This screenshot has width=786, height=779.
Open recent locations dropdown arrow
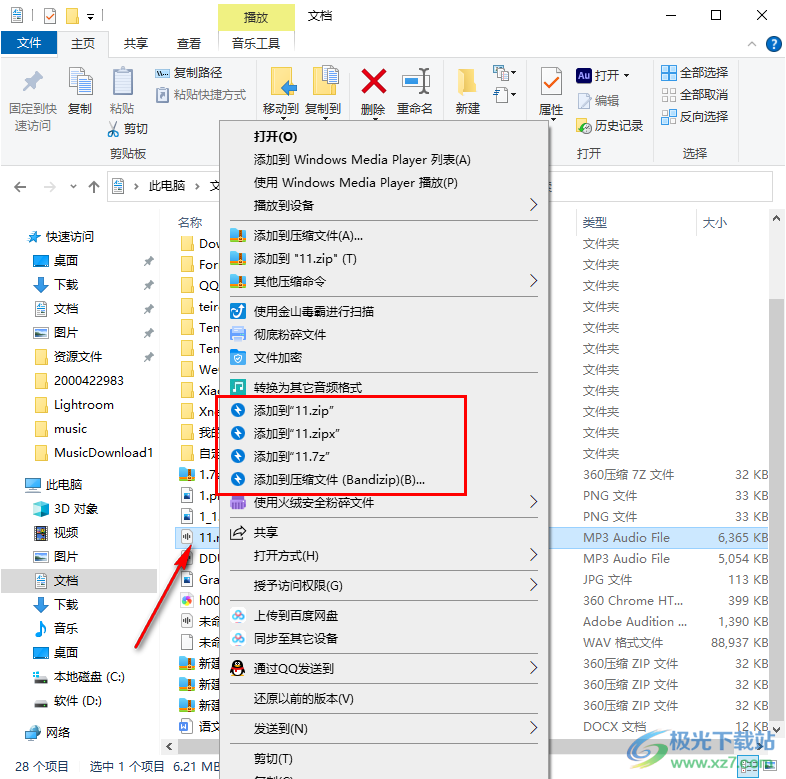(x=73, y=186)
